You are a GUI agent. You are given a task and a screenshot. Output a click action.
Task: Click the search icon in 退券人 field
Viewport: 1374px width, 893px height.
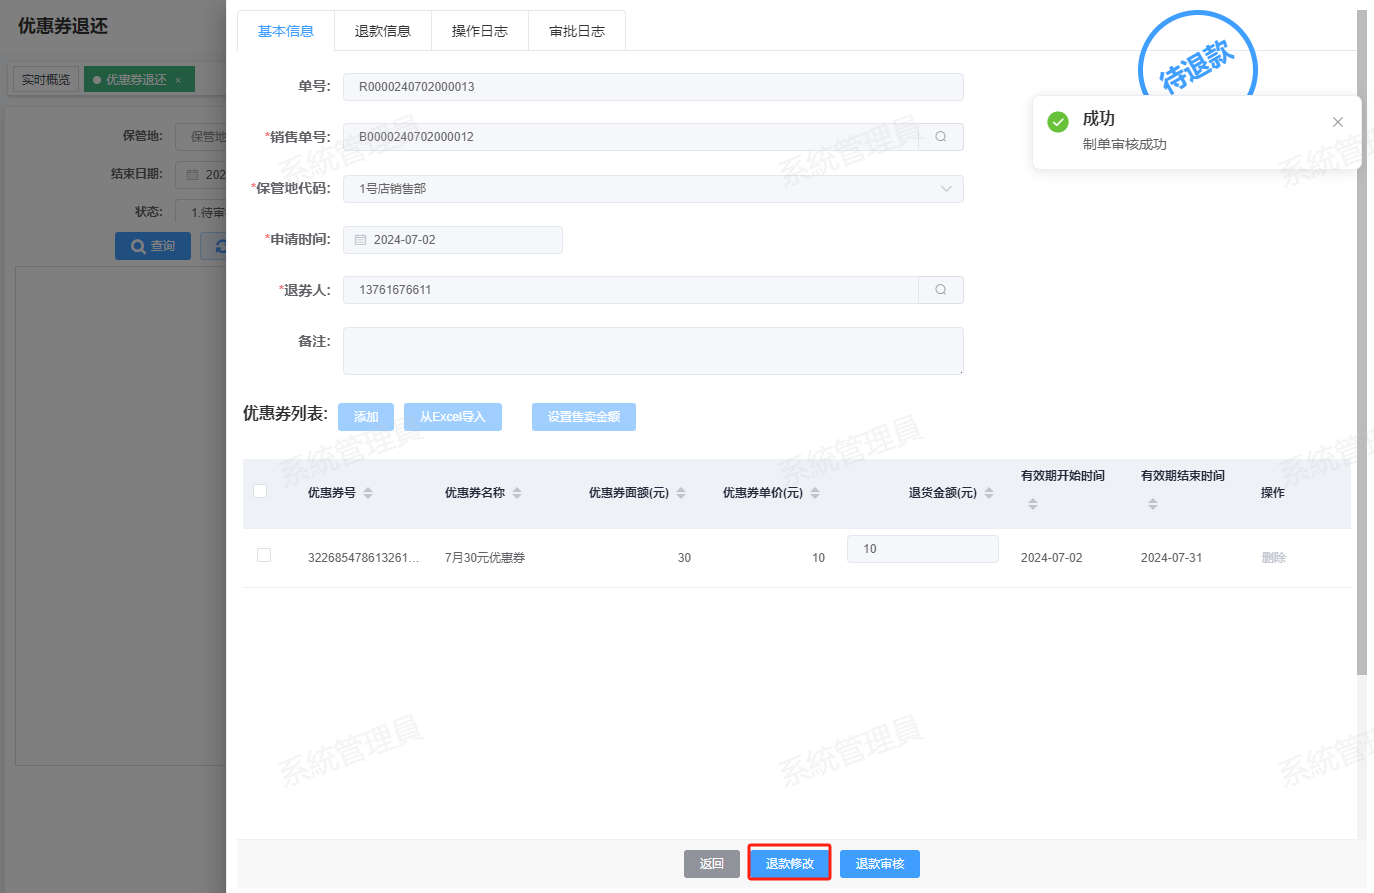[x=940, y=290]
